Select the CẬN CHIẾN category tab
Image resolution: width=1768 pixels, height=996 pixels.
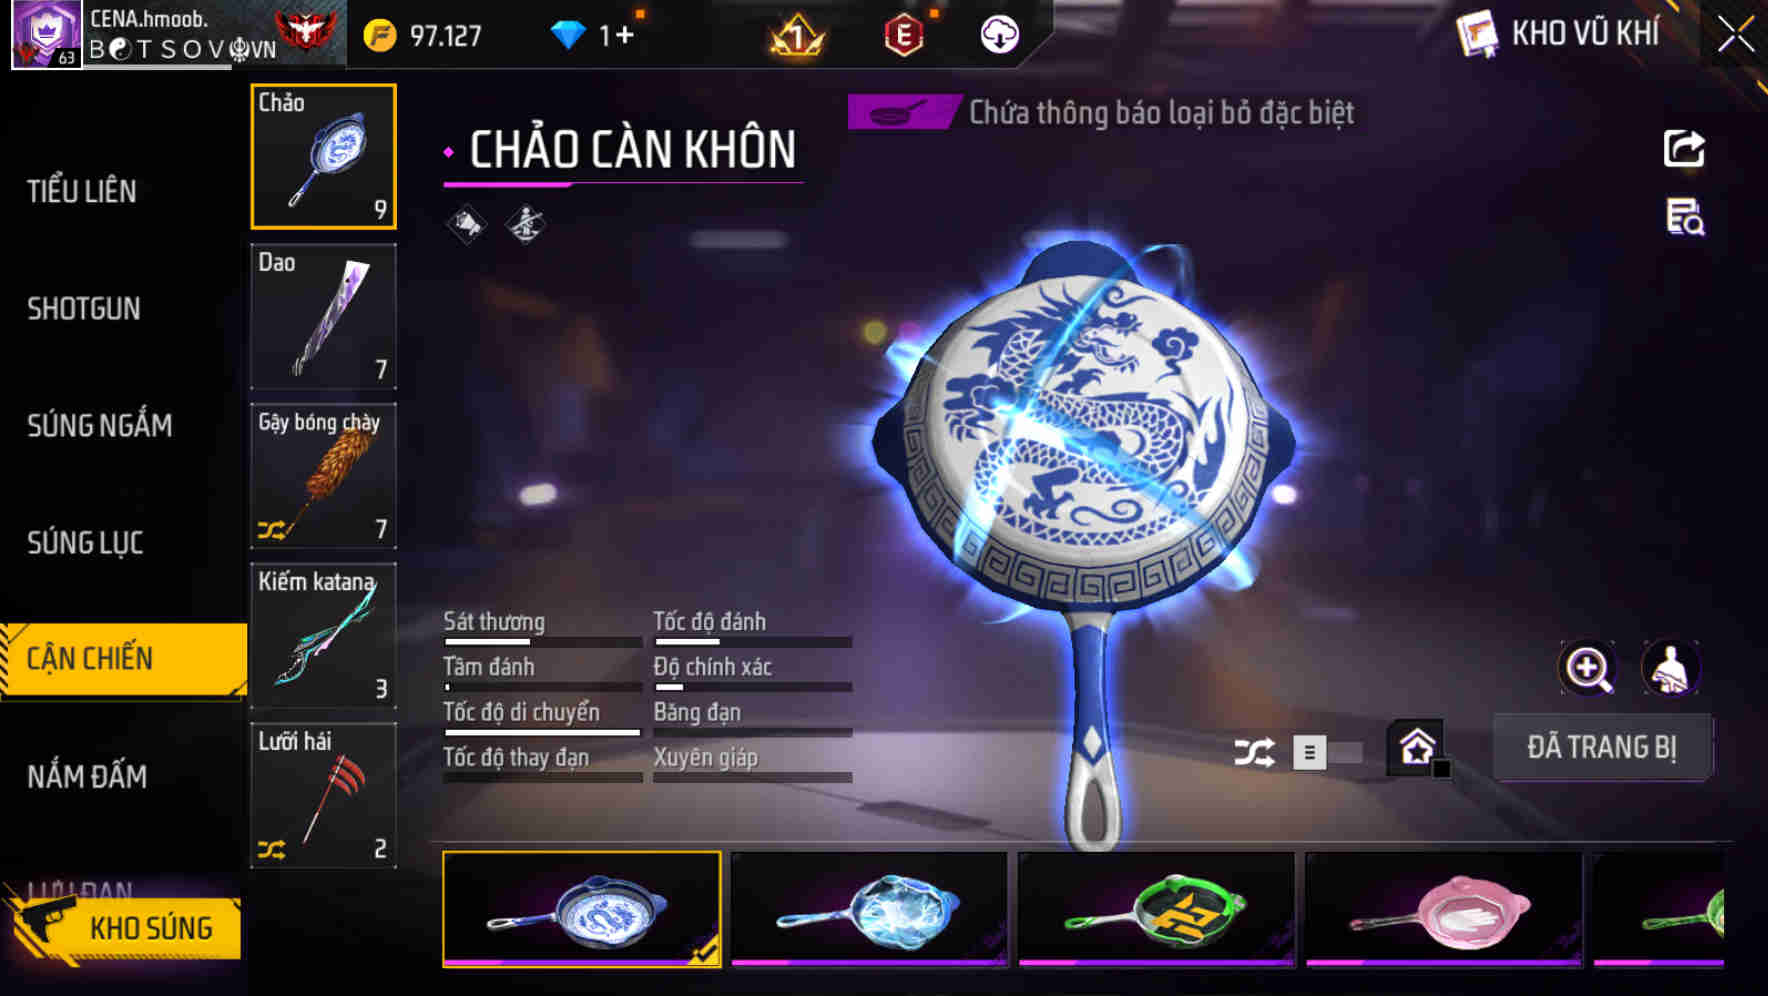124,659
